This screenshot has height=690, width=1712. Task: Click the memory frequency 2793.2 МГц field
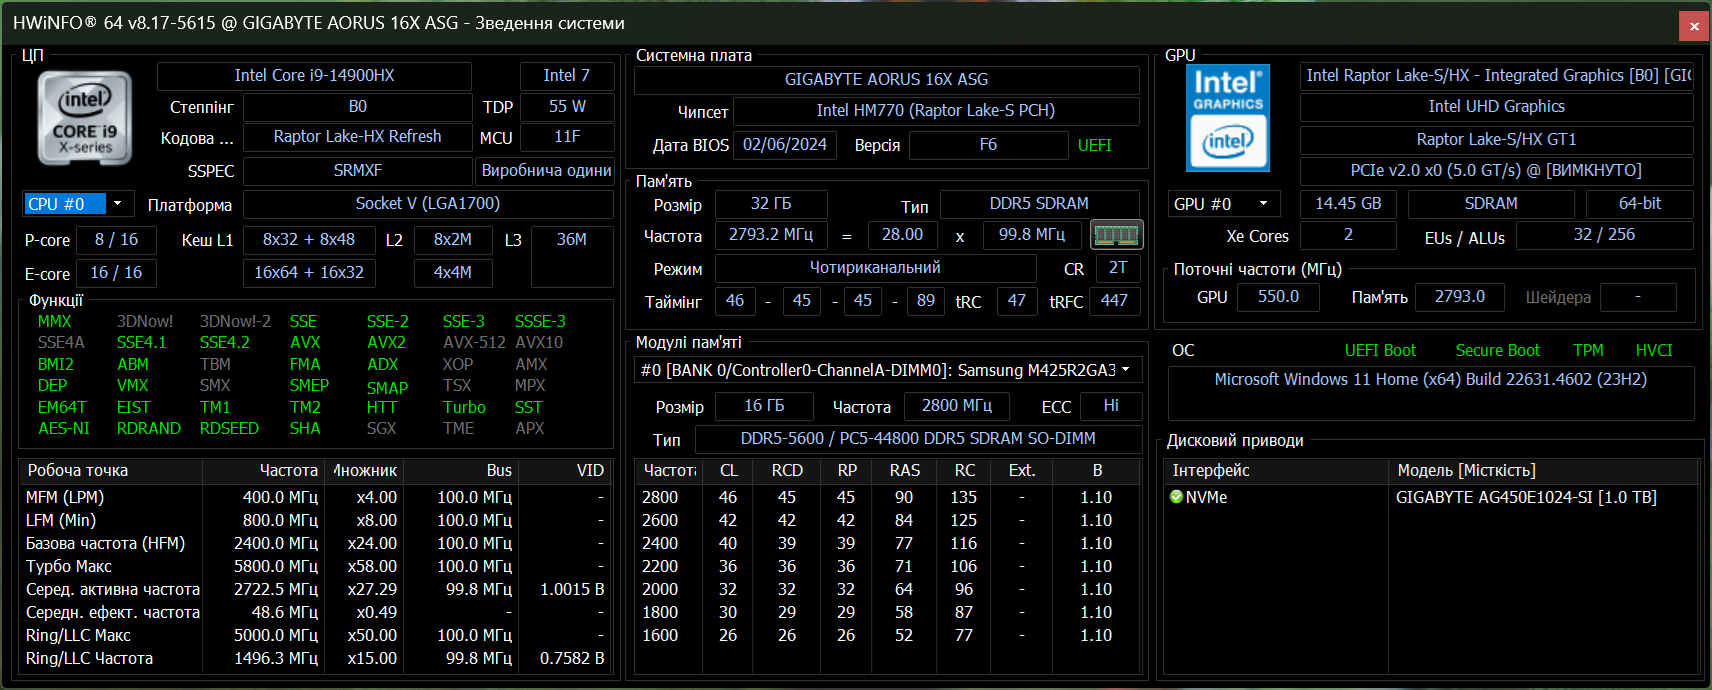pyautogui.click(x=771, y=235)
